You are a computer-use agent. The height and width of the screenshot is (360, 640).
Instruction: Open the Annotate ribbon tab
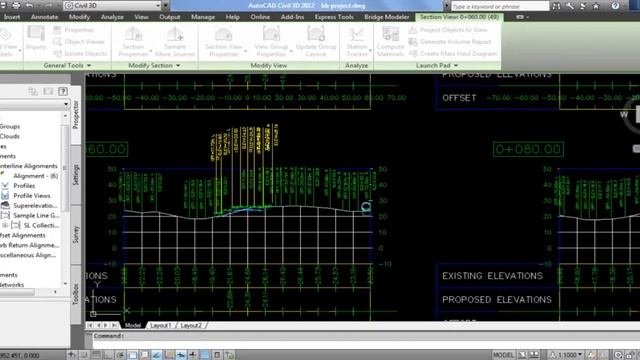click(x=44, y=17)
